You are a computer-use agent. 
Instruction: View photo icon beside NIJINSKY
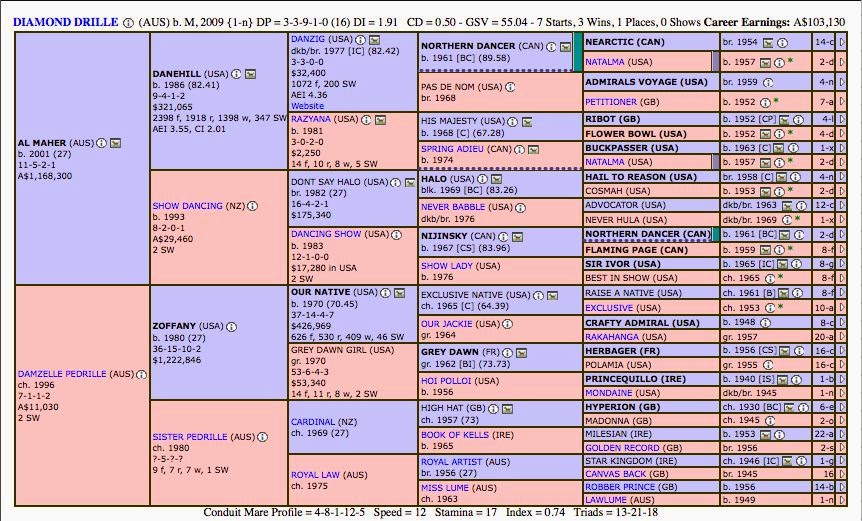click(517, 237)
